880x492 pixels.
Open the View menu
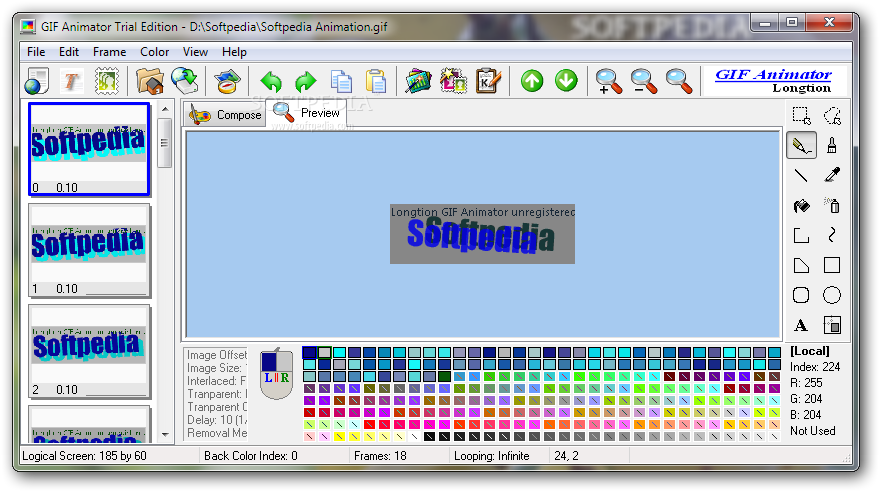pos(195,52)
